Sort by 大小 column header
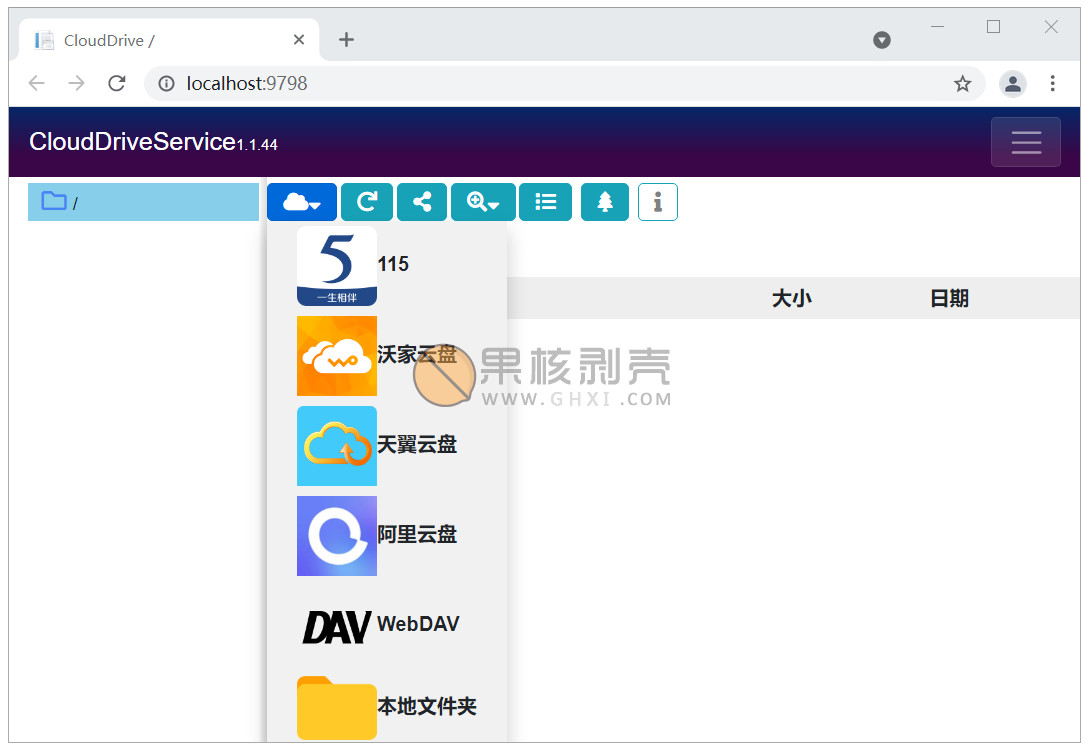 point(791,298)
